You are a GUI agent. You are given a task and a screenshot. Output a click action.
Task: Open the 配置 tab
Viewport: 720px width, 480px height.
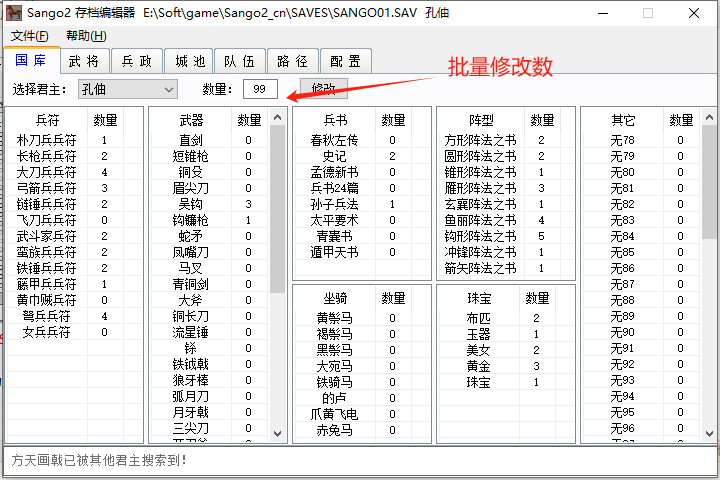pos(345,61)
